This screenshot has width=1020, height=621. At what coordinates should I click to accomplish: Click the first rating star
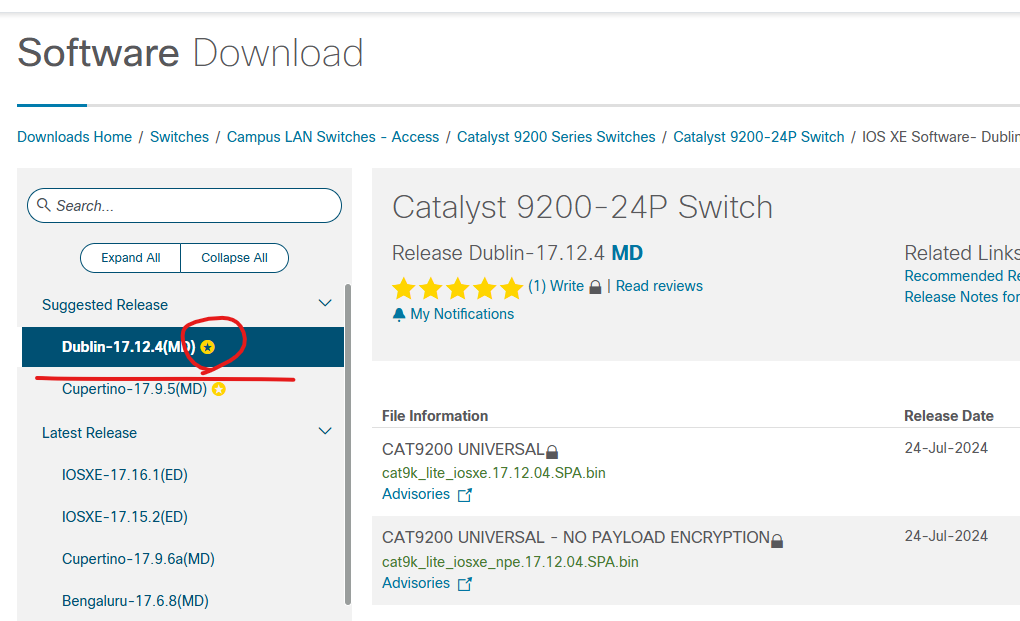pyautogui.click(x=404, y=287)
